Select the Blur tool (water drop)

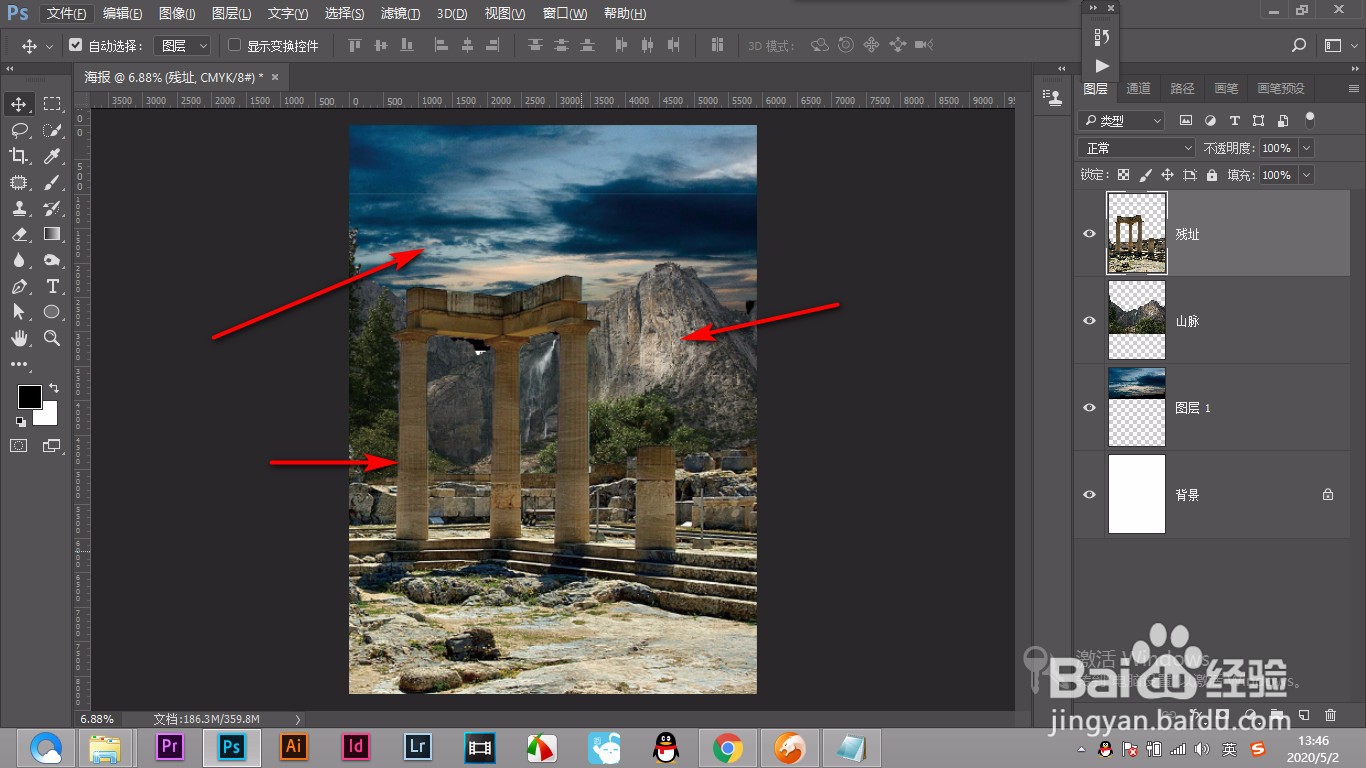[x=19, y=260]
